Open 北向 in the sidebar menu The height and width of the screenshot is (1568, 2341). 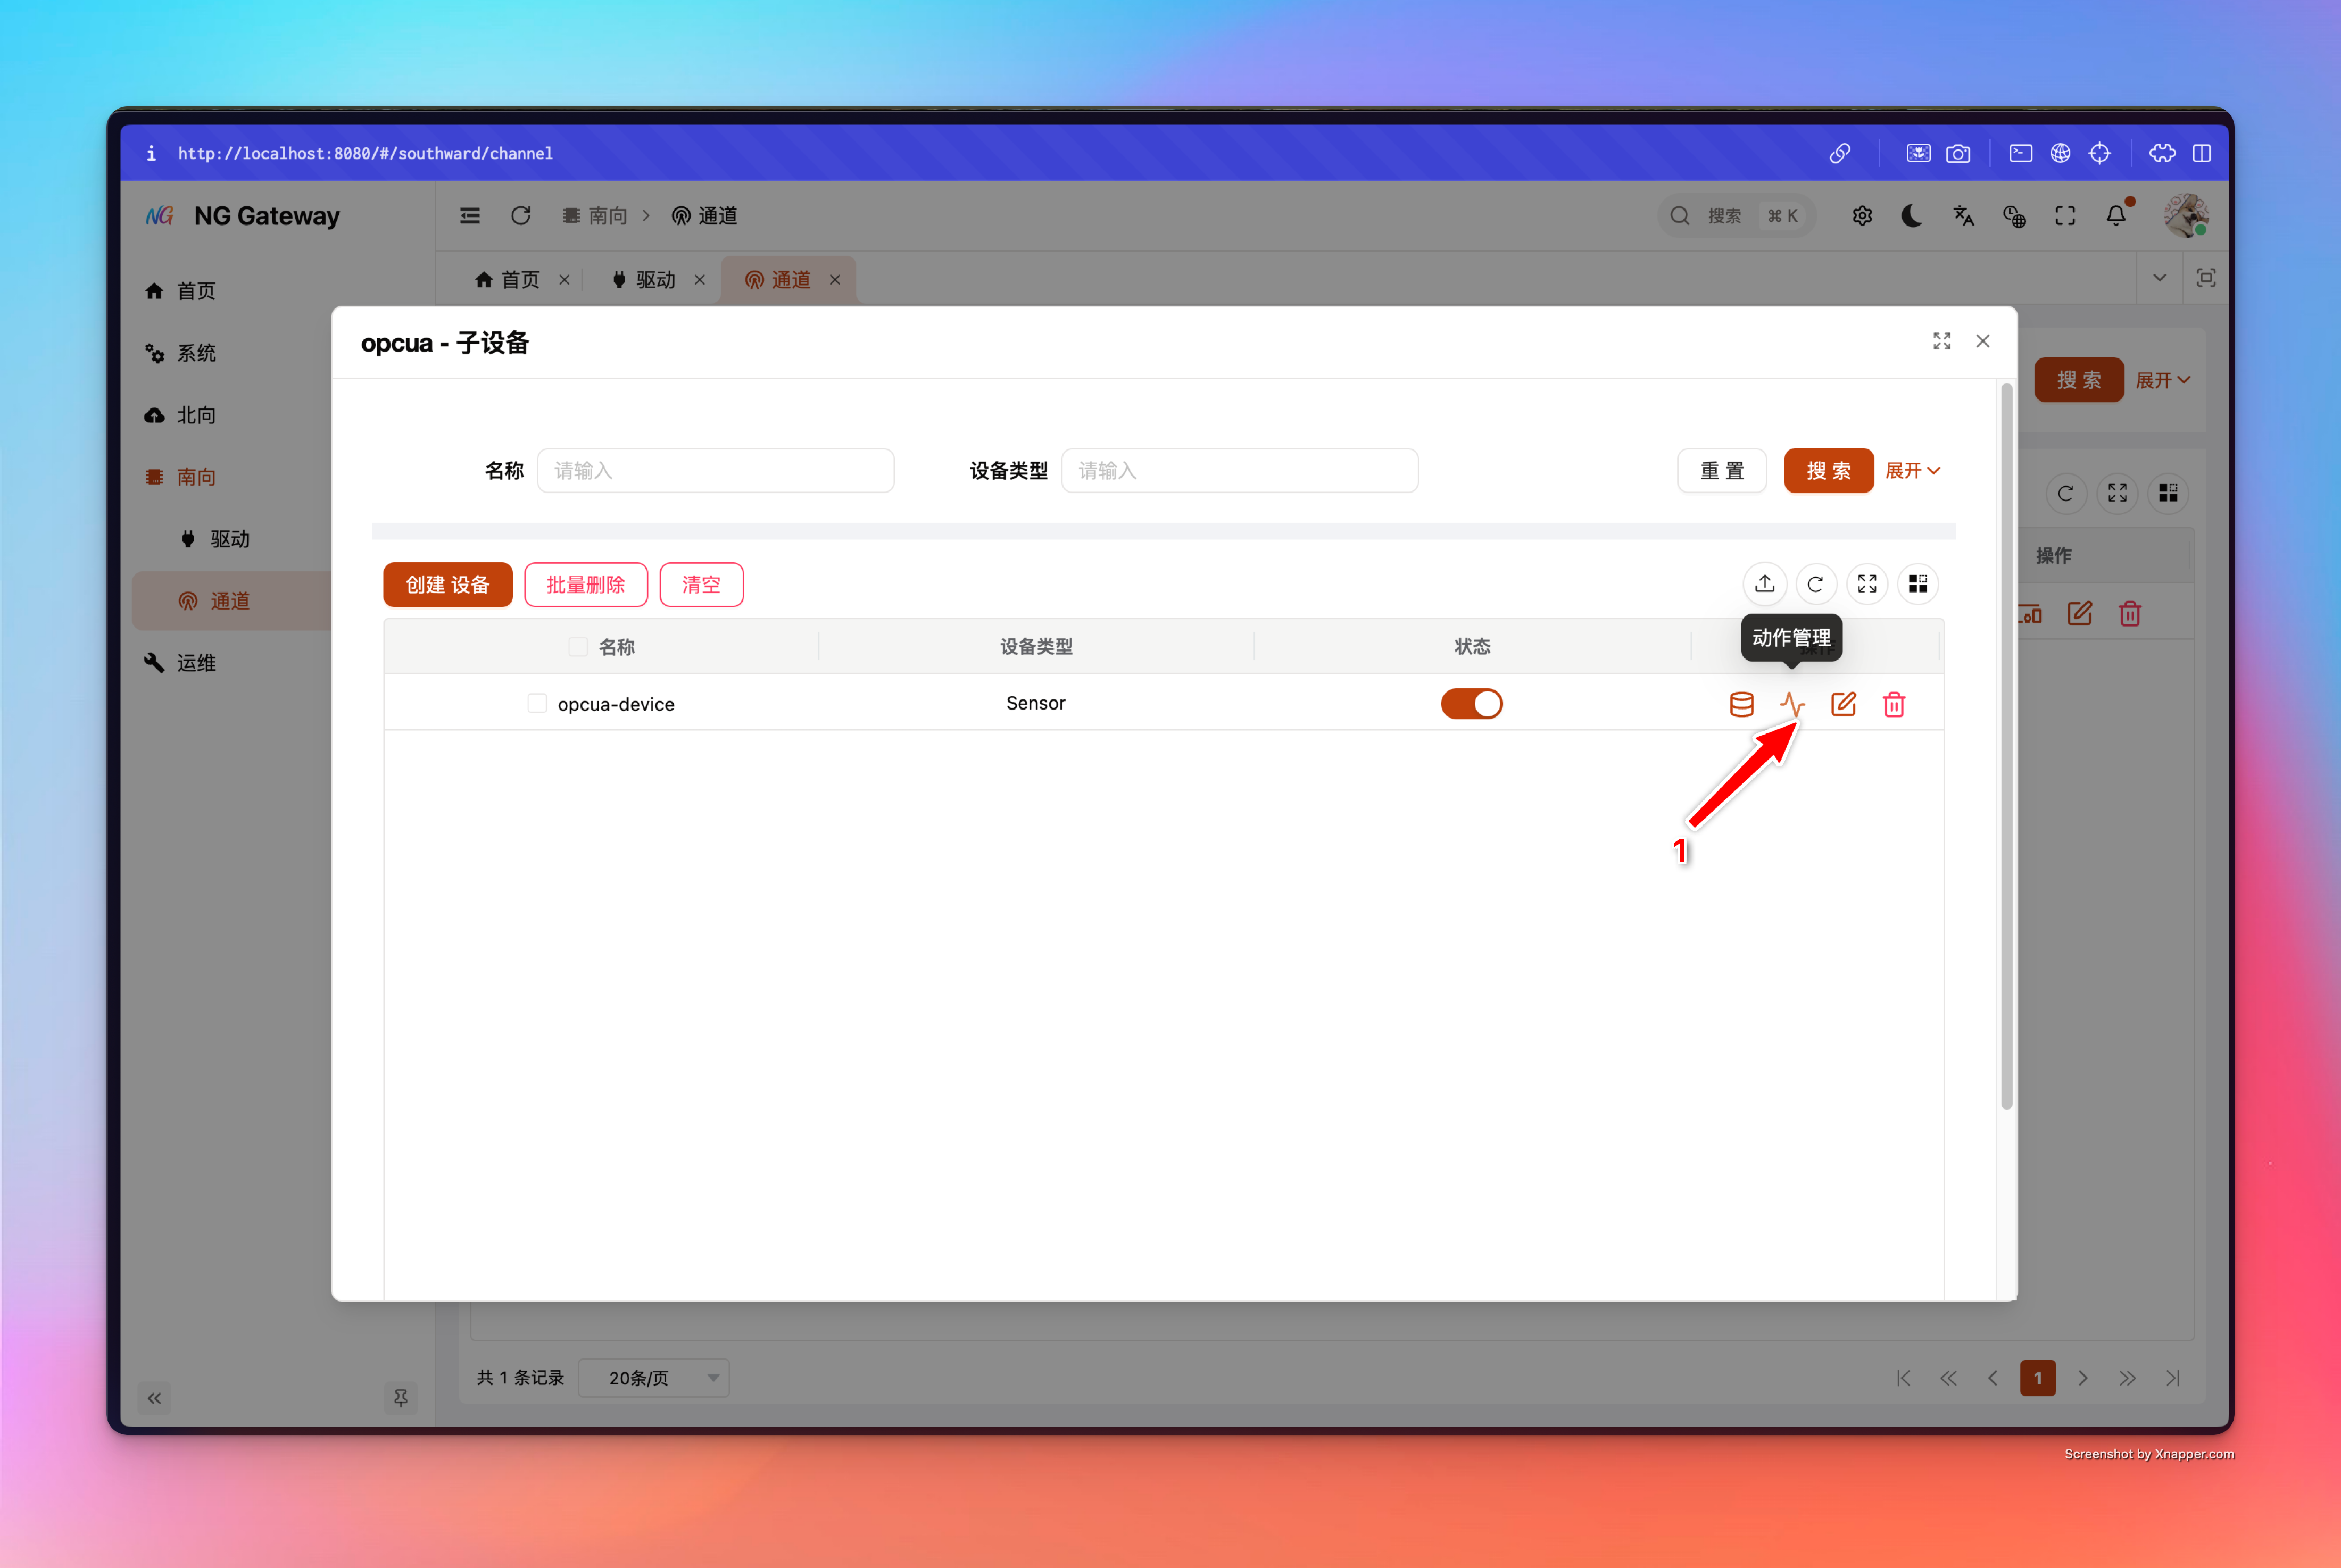coord(196,415)
